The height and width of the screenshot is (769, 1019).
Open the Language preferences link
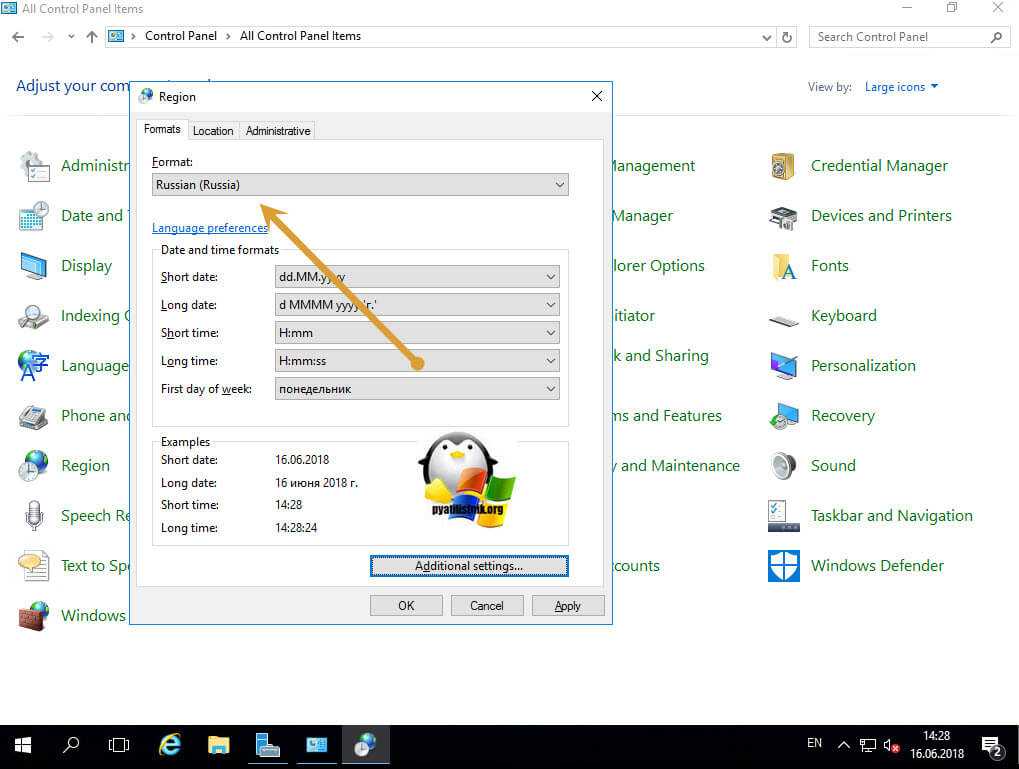click(210, 228)
